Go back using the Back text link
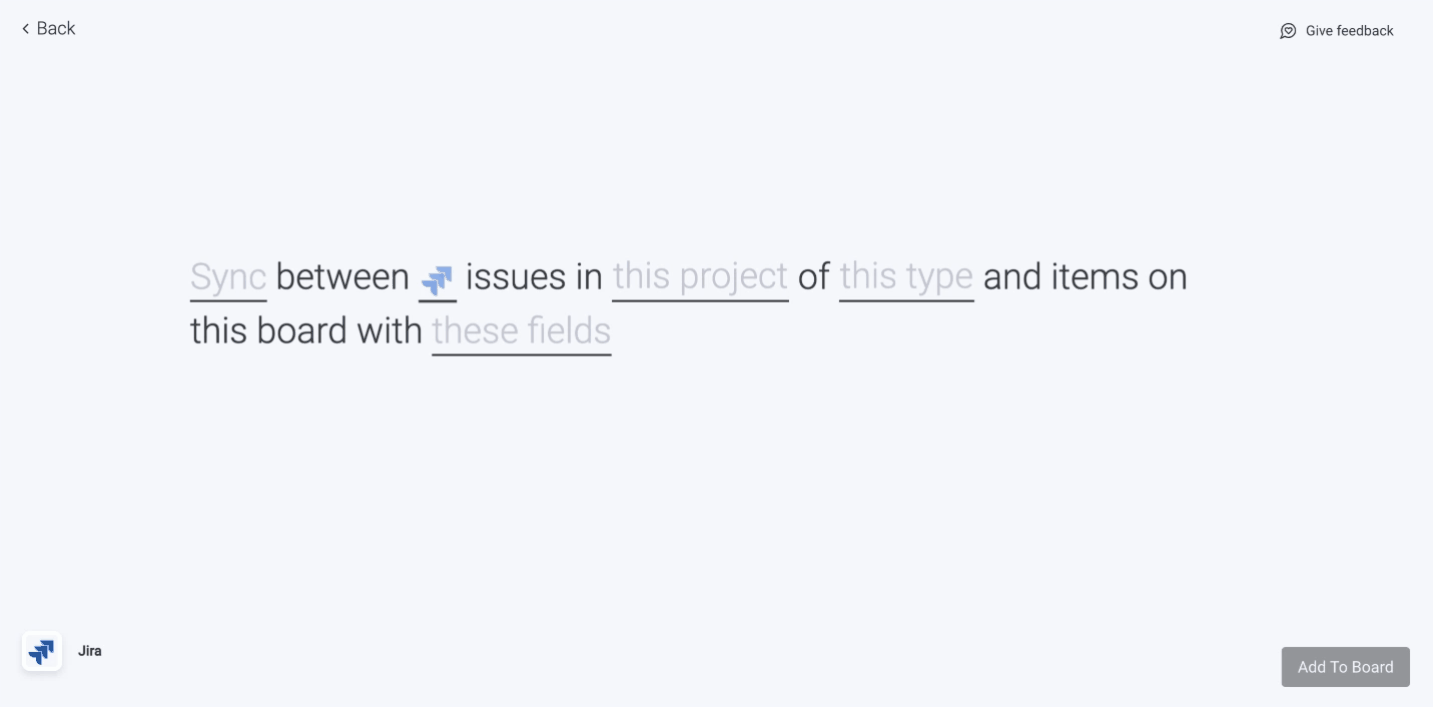The width and height of the screenshot is (1433, 707). 56,29
